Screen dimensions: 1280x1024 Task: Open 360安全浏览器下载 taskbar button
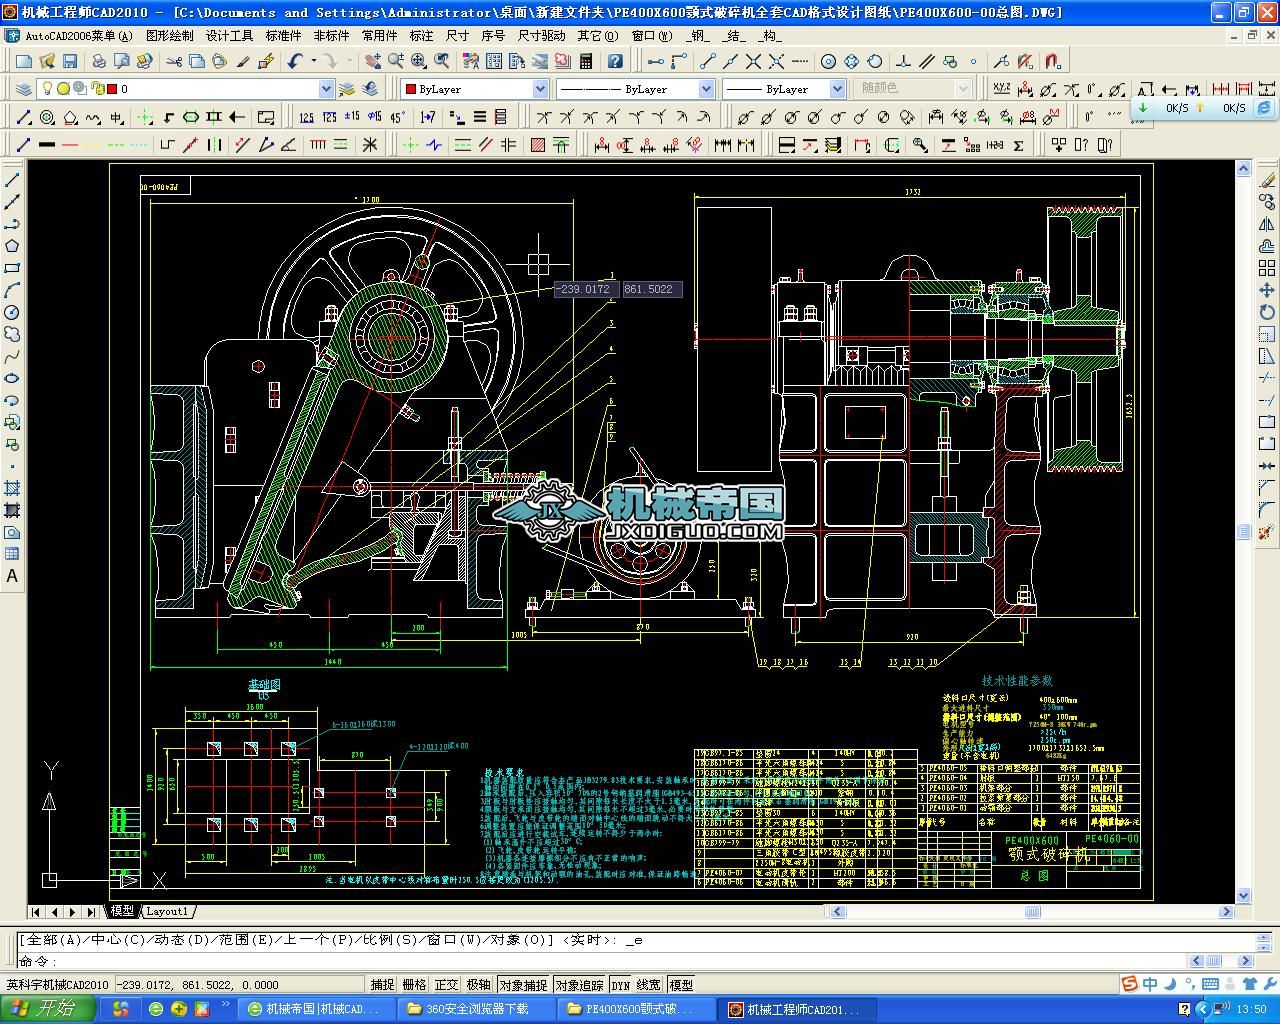pyautogui.click(x=476, y=1009)
